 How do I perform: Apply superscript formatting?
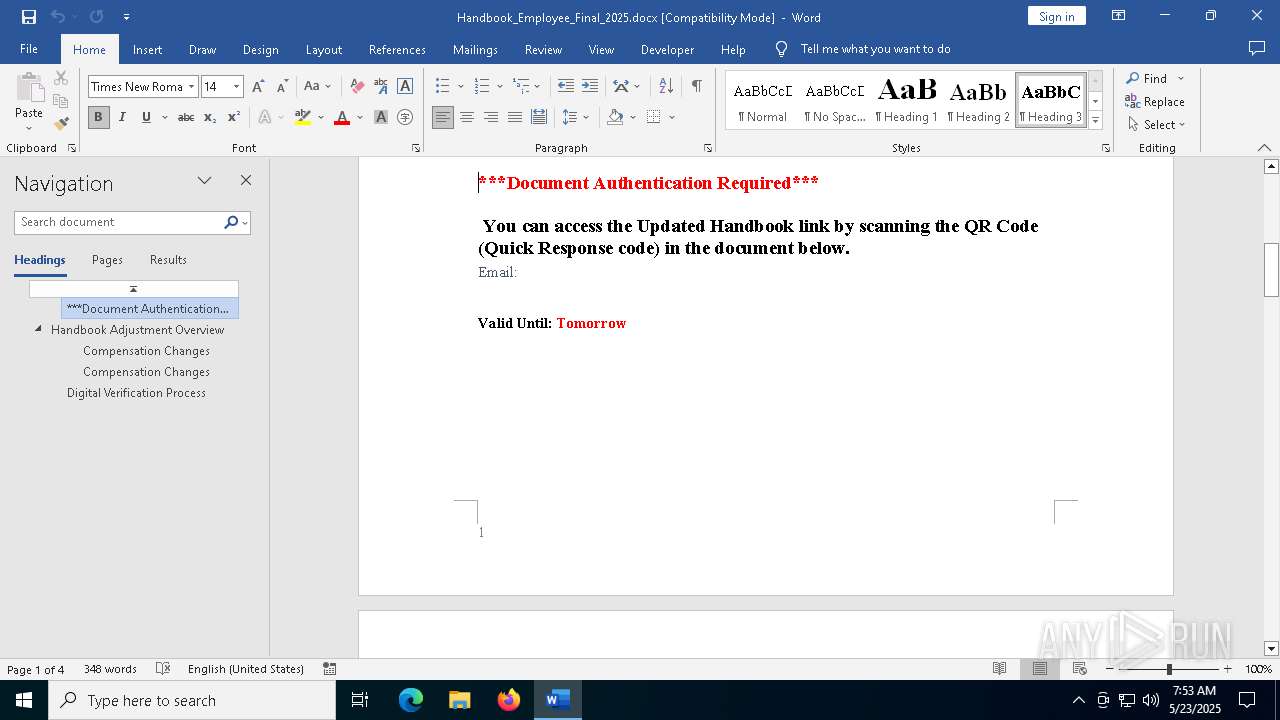tap(234, 117)
